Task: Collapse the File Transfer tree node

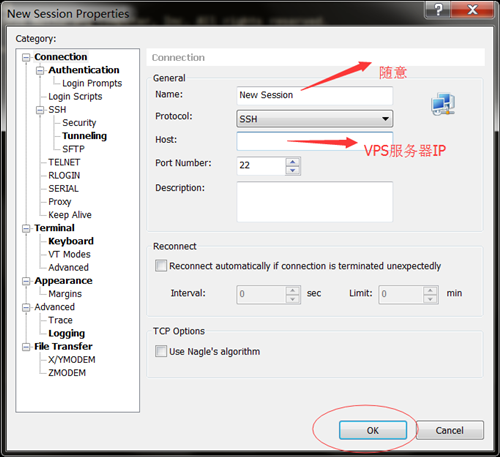Action: point(26,347)
